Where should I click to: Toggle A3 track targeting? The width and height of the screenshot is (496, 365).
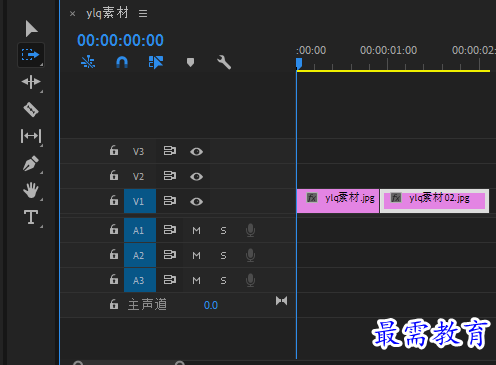point(140,280)
